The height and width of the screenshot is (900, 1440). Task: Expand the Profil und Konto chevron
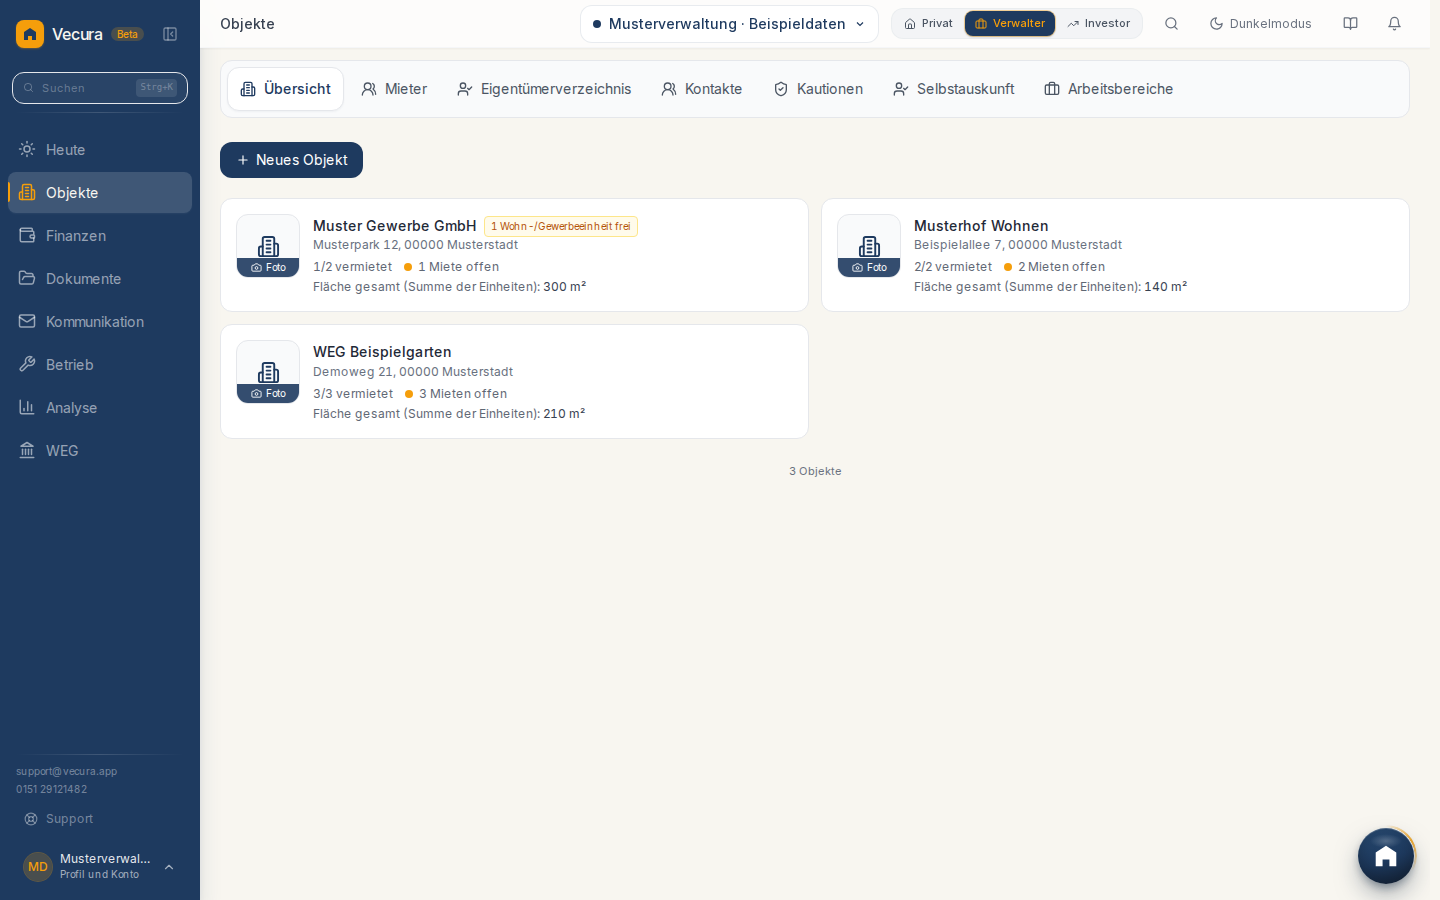(x=169, y=867)
